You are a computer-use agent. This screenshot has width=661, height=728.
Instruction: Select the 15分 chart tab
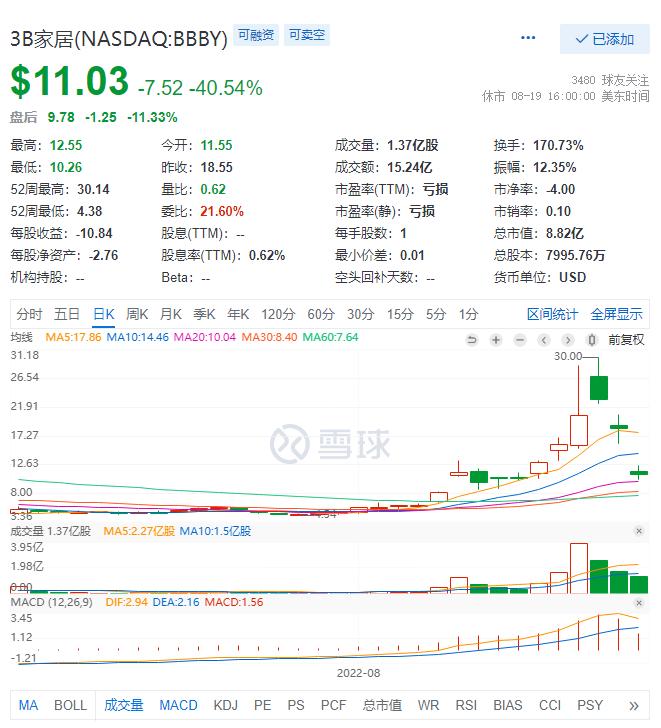[x=400, y=314]
